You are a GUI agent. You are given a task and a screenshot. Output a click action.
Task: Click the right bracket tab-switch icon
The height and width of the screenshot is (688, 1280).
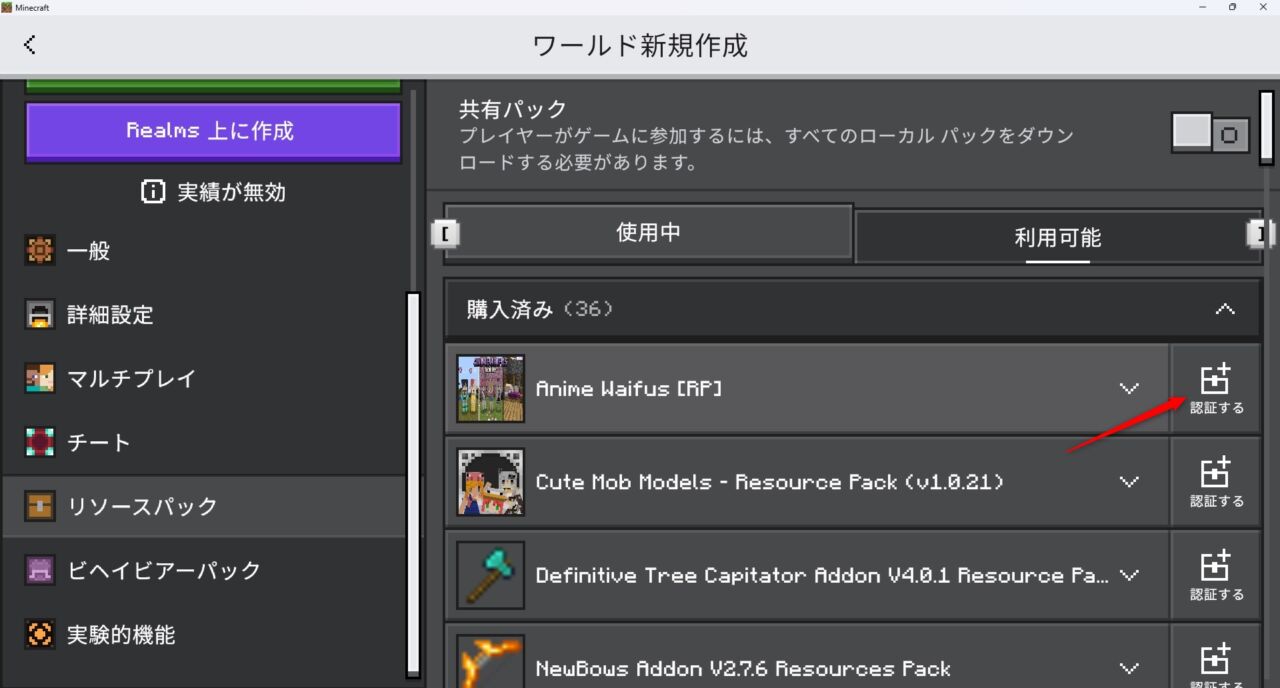pos(1260,233)
